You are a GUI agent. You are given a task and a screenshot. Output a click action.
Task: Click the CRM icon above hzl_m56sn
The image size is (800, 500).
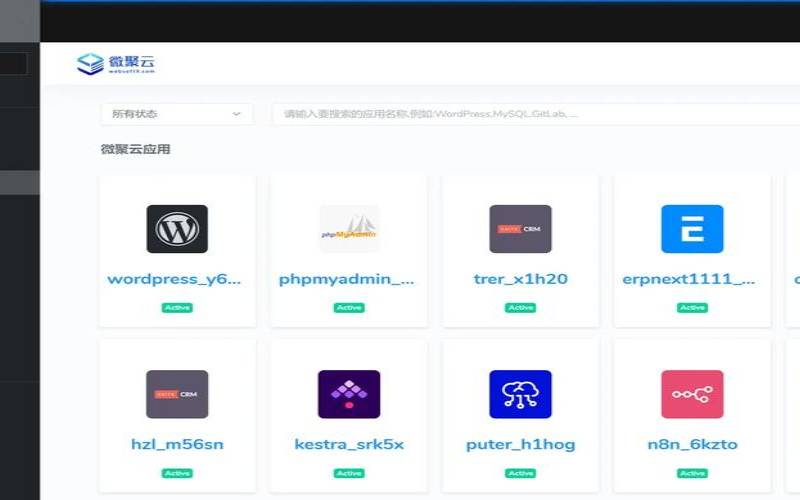tap(177, 394)
